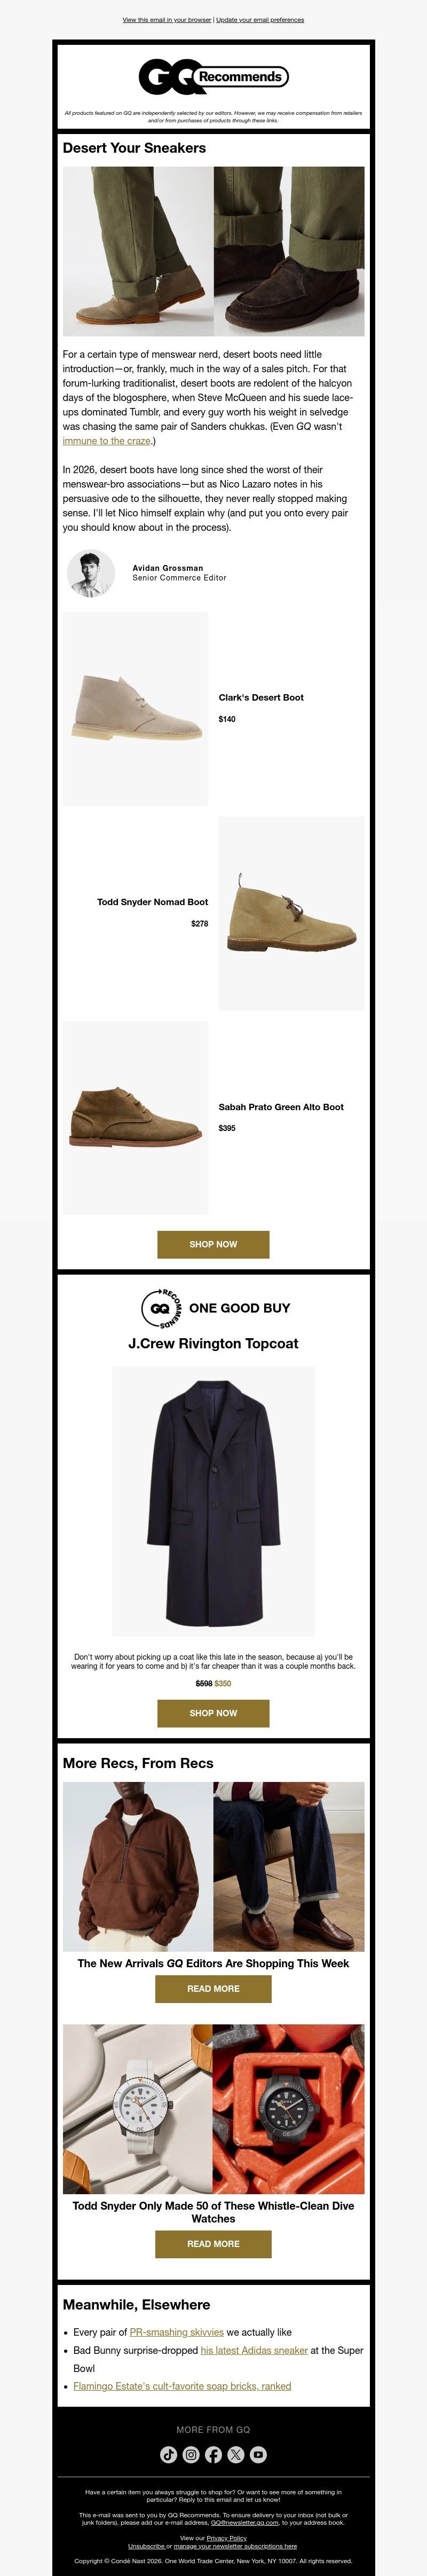Click the Facebook icon in footer
Image resolution: width=427 pixels, height=2576 pixels.
click(x=213, y=2454)
